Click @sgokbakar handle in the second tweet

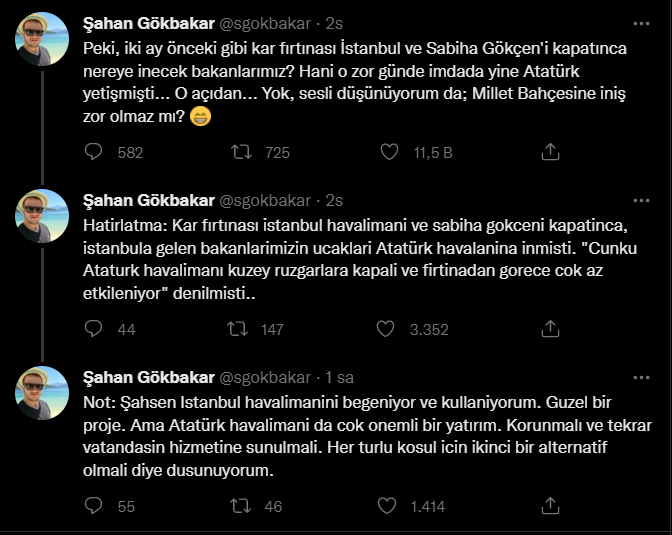coord(266,200)
